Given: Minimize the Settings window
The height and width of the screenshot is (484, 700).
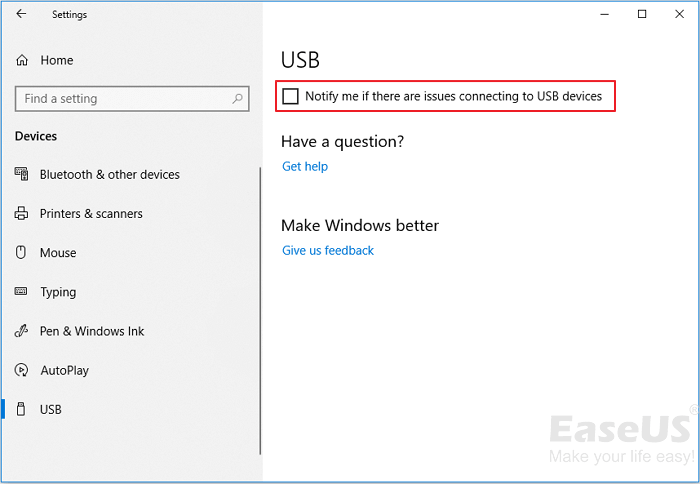Looking at the screenshot, I should [x=604, y=14].
